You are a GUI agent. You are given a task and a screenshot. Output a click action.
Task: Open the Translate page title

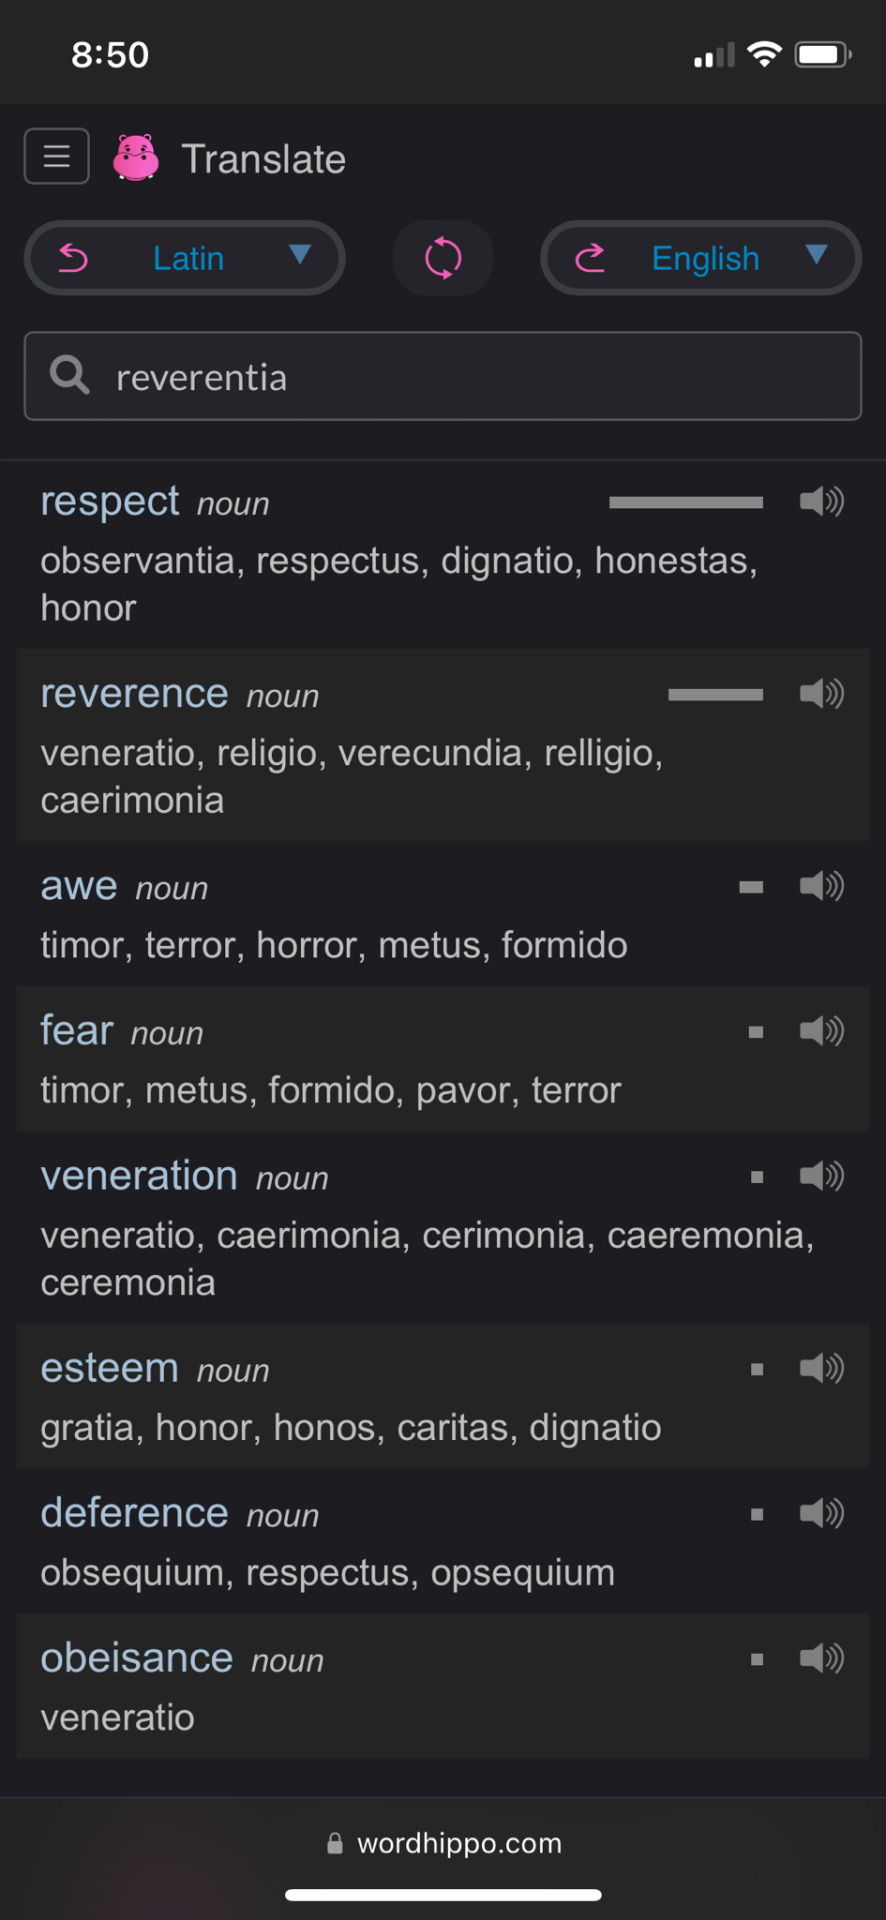pos(264,159)
